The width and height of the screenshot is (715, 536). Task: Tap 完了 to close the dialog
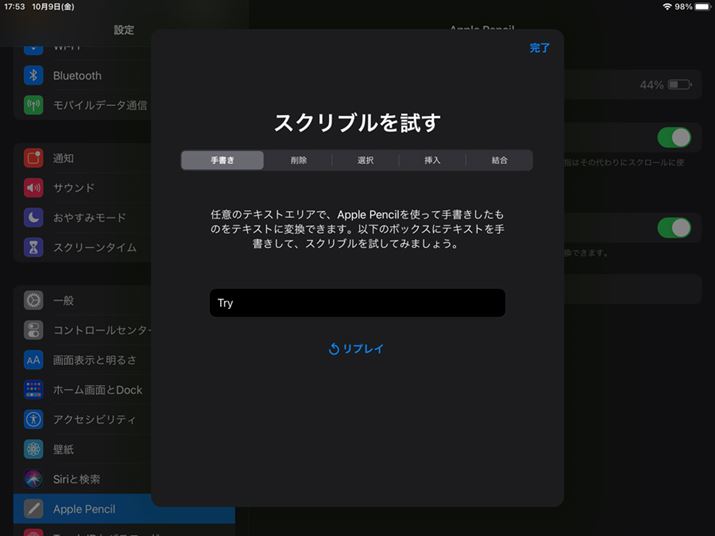pos(539,48)
